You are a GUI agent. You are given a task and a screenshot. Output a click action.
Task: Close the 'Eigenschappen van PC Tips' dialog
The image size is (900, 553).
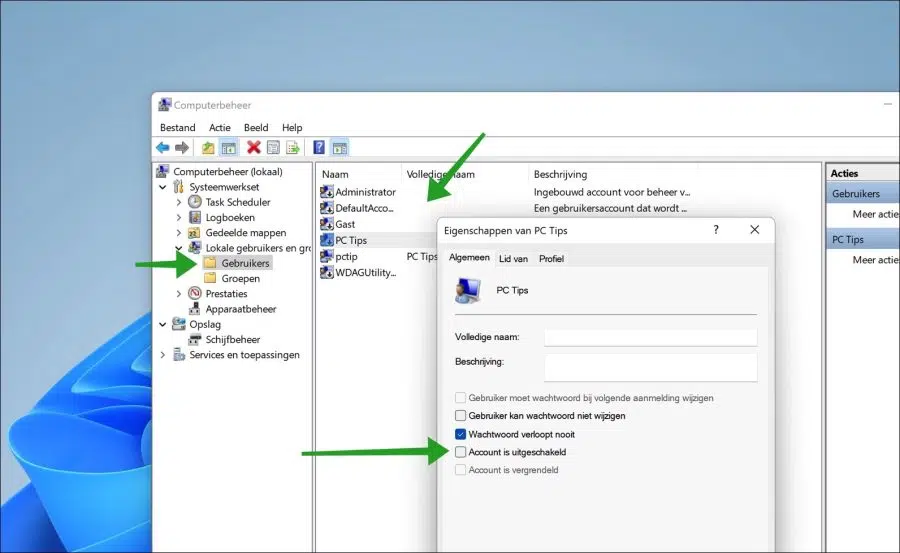click(x=755, y=230)
